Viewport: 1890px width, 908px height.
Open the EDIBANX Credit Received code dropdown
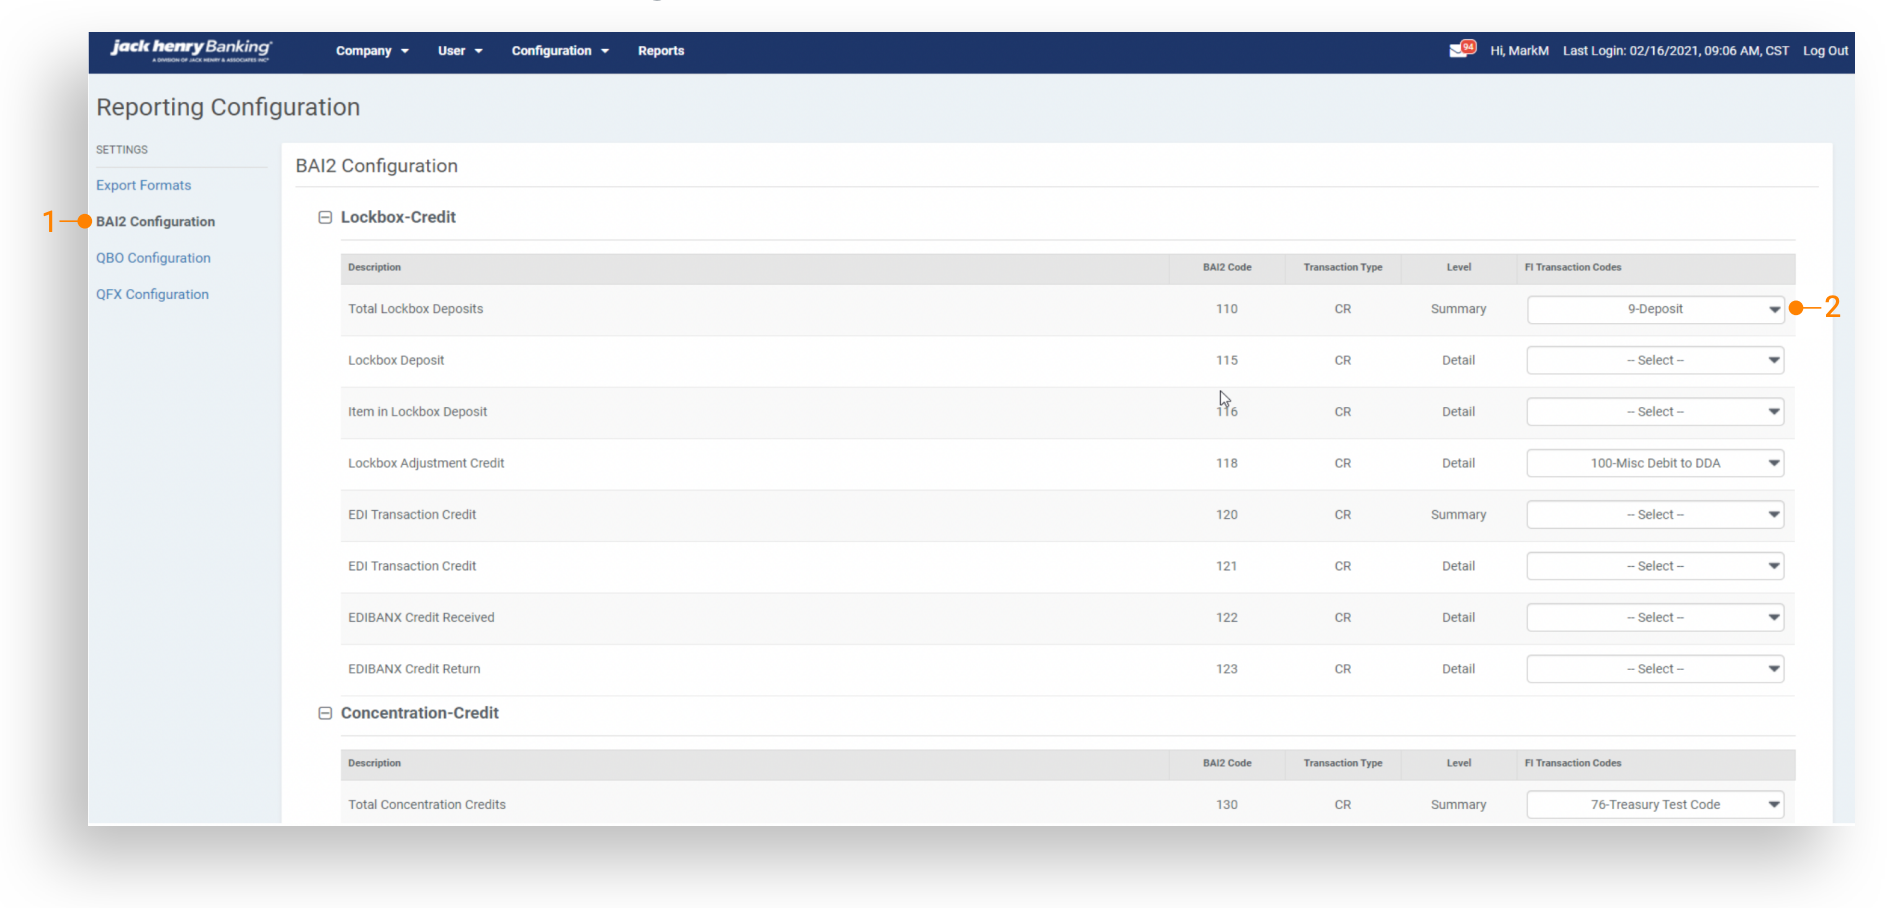pyautogui.click(x=1655, y=618)
